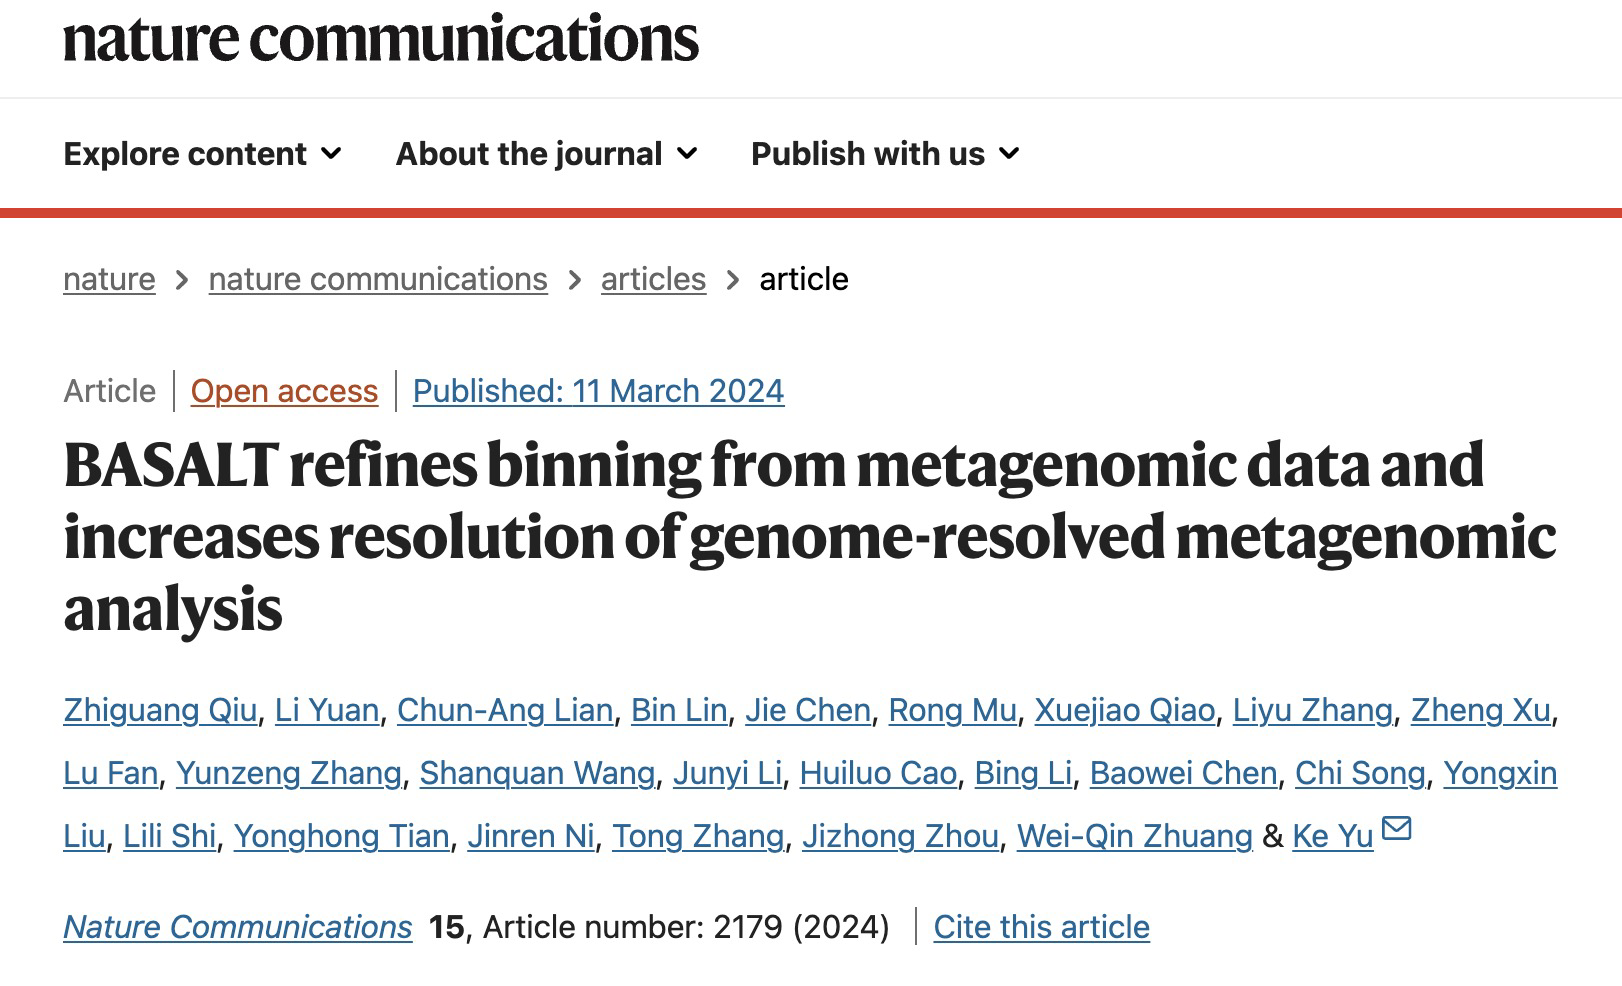This screenshot has height=986, width=1622.
Task: Go to the nature breadcrumb link
Action: (x=109, y=279)
